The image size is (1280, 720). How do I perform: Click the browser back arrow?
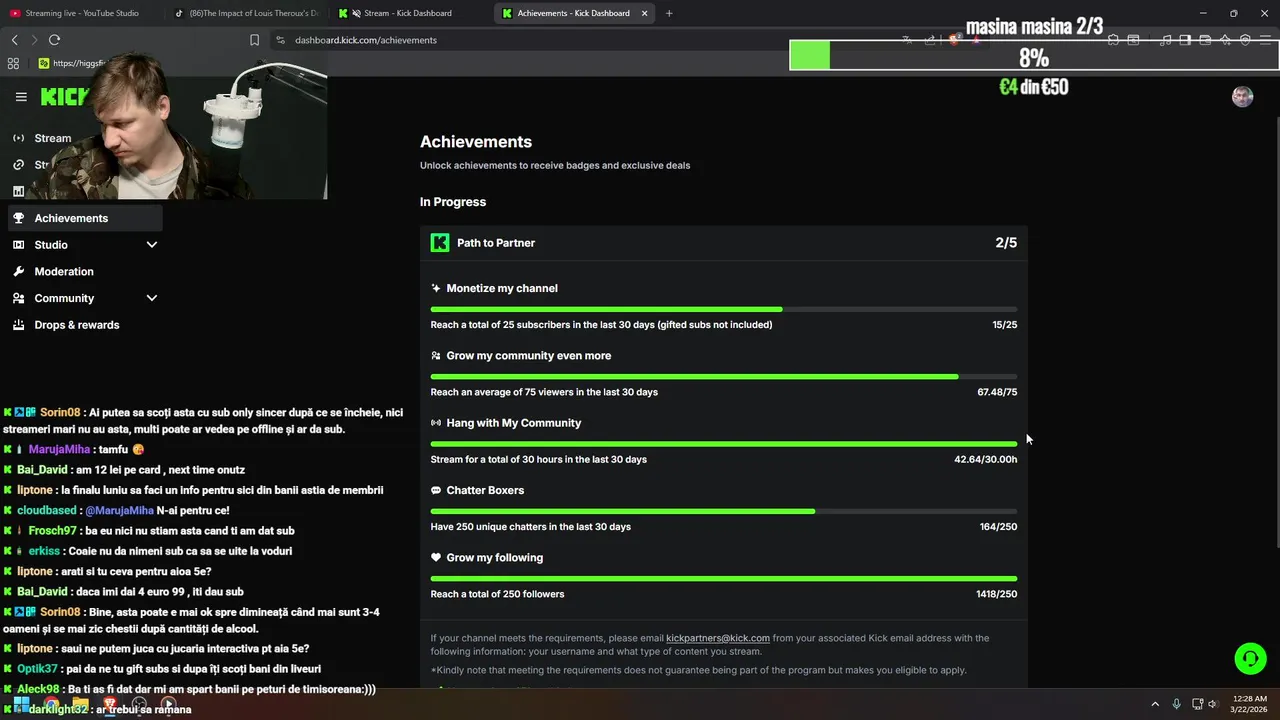tap(14, 40)
